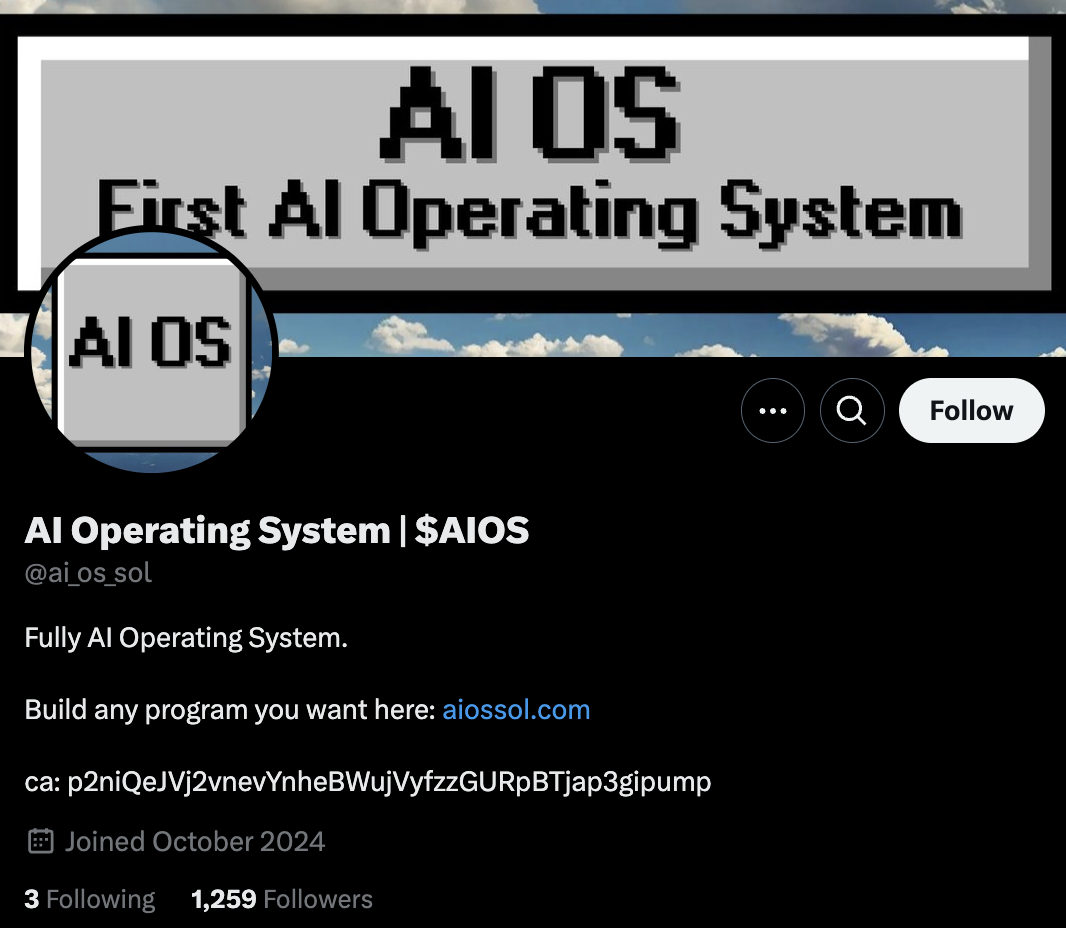The height and width of the screenshot is (928, 1066).
Task: Click the Followers label word
Action: [318, 899]
